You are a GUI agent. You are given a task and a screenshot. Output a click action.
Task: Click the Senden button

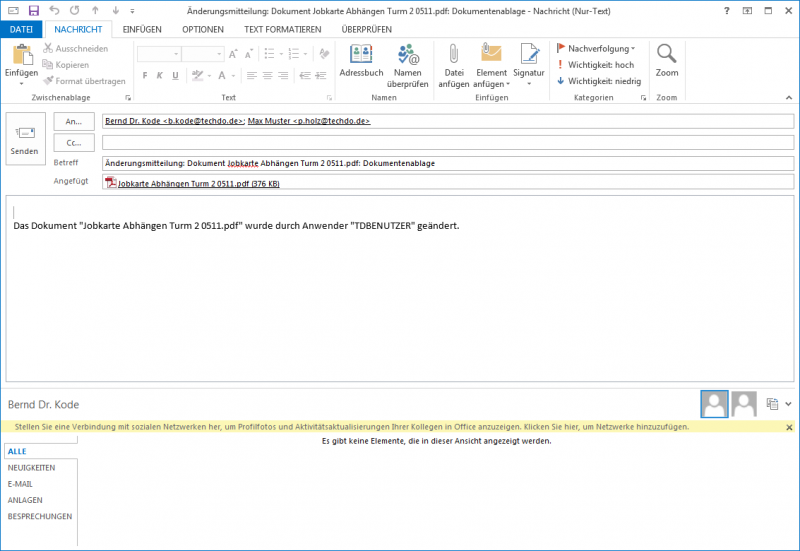pyautogui.click(x=25, y=139)
